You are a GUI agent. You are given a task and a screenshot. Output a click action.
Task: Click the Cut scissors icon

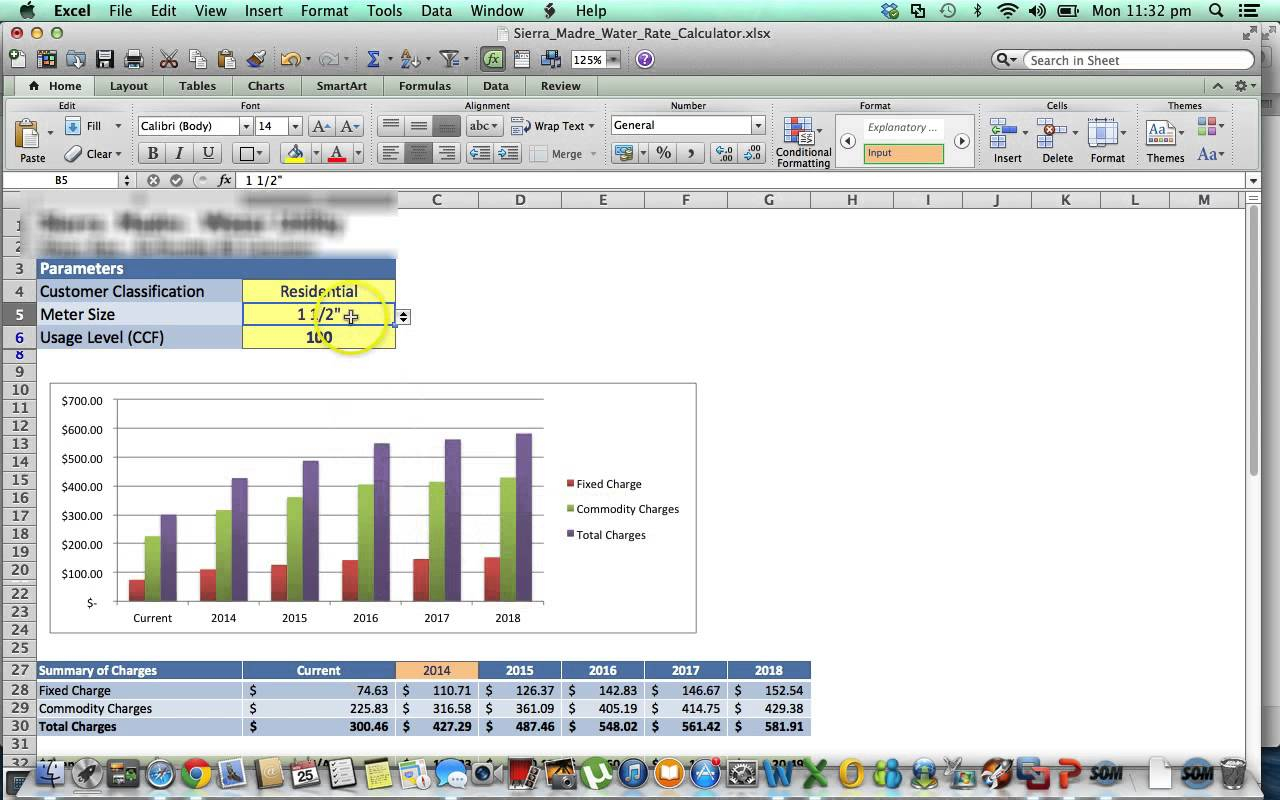pos(168,59)
